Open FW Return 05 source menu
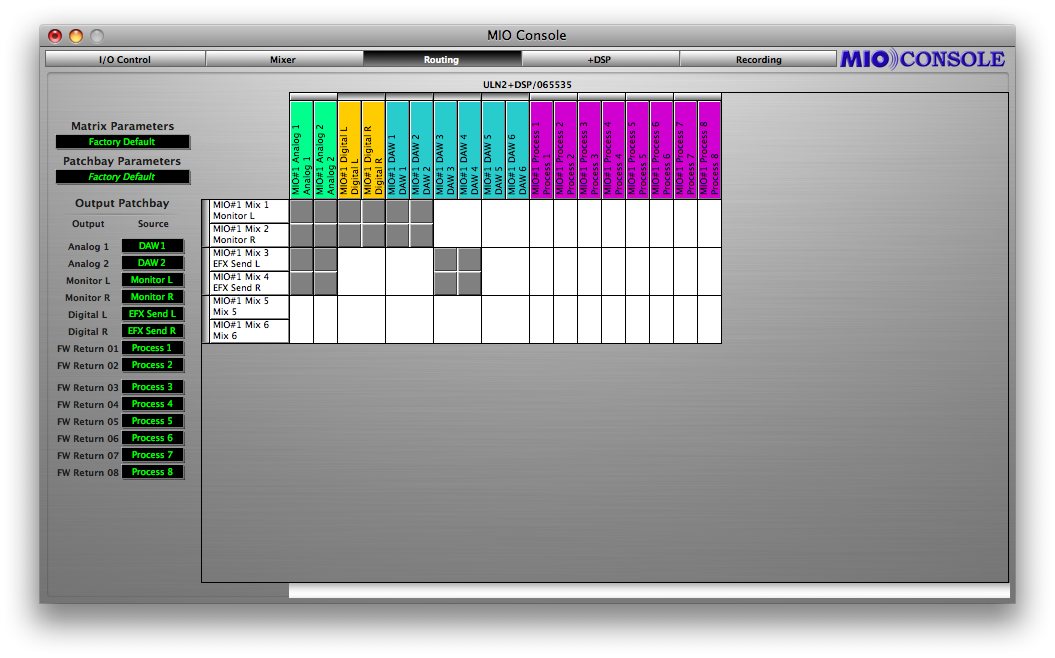 click(x=153, y=421)
